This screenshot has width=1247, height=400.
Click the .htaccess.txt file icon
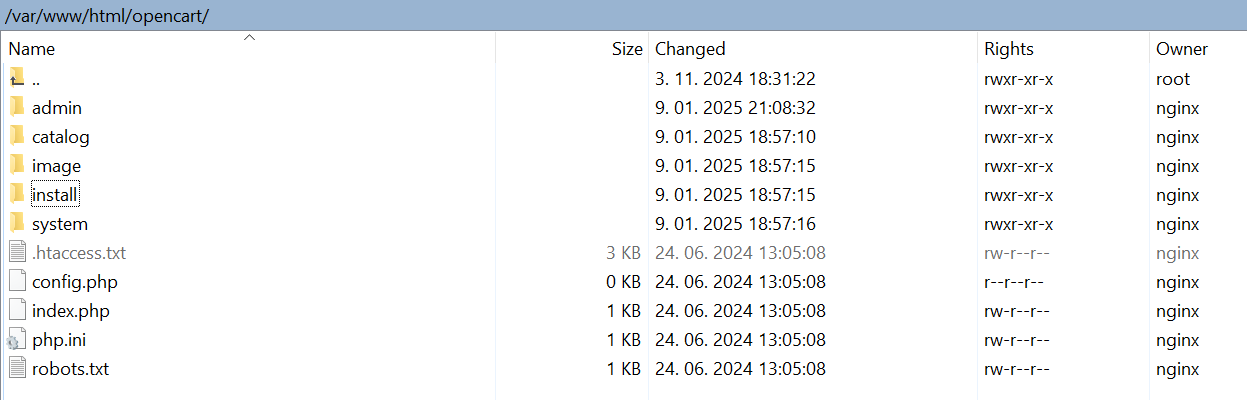click(16, 253)
